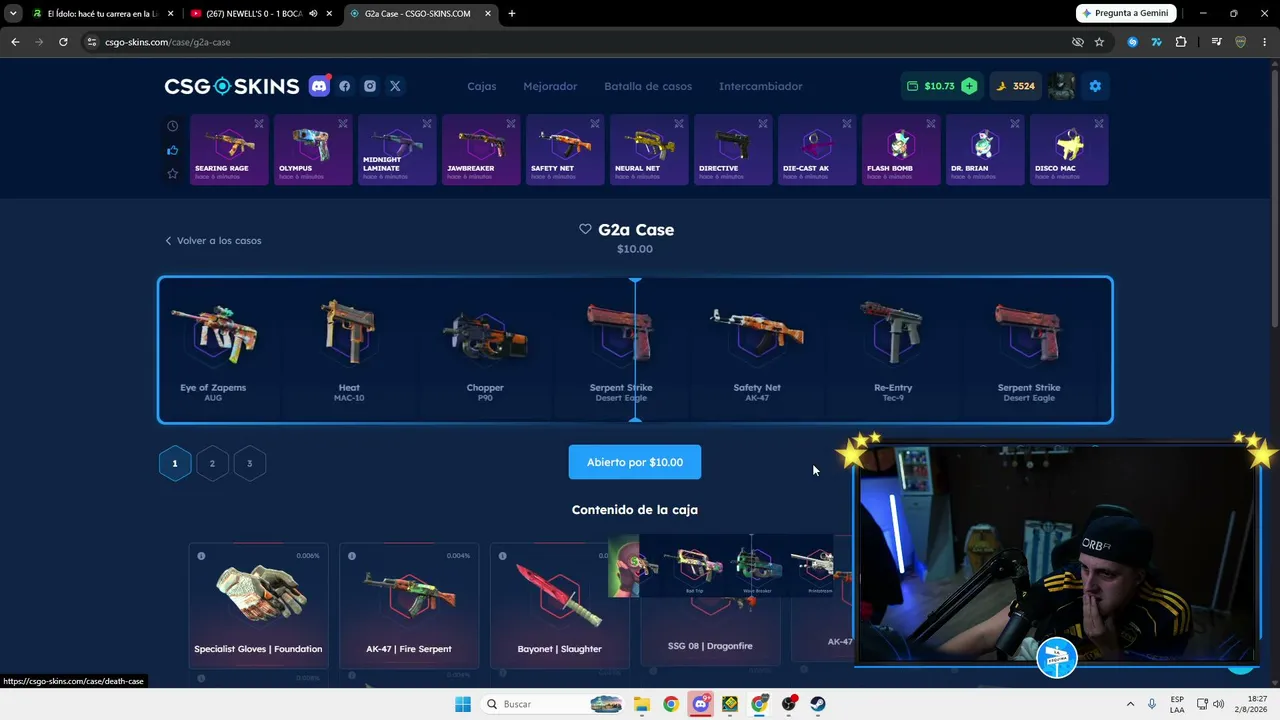
Task: Click Pregunta a Gemini button
Action: pyautogui.click(x=1126, y=14)
